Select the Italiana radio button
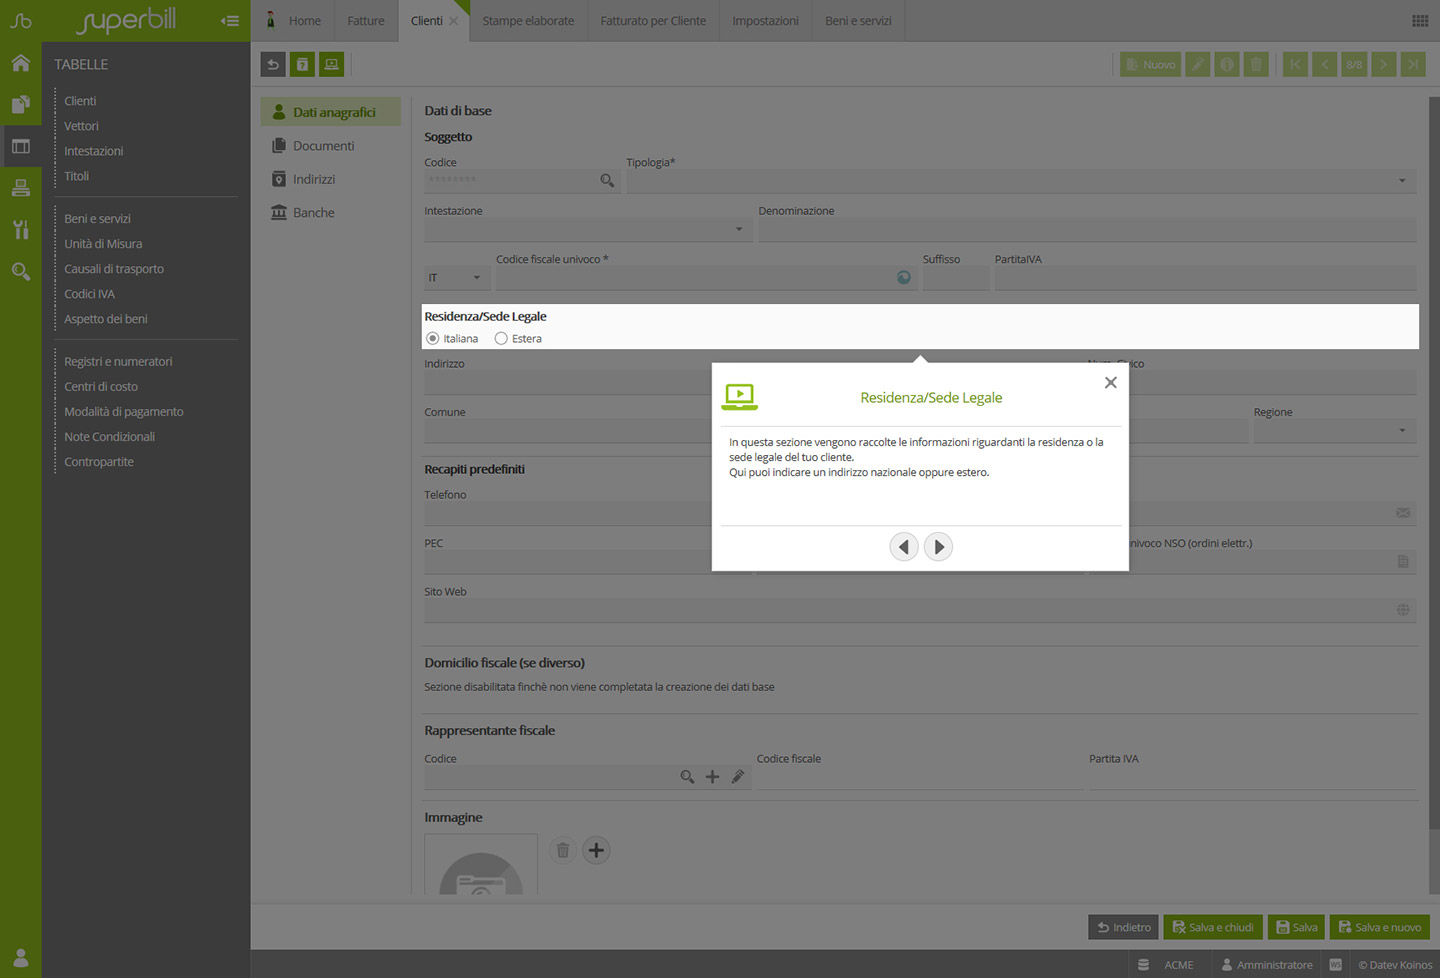 coord(432,338)
